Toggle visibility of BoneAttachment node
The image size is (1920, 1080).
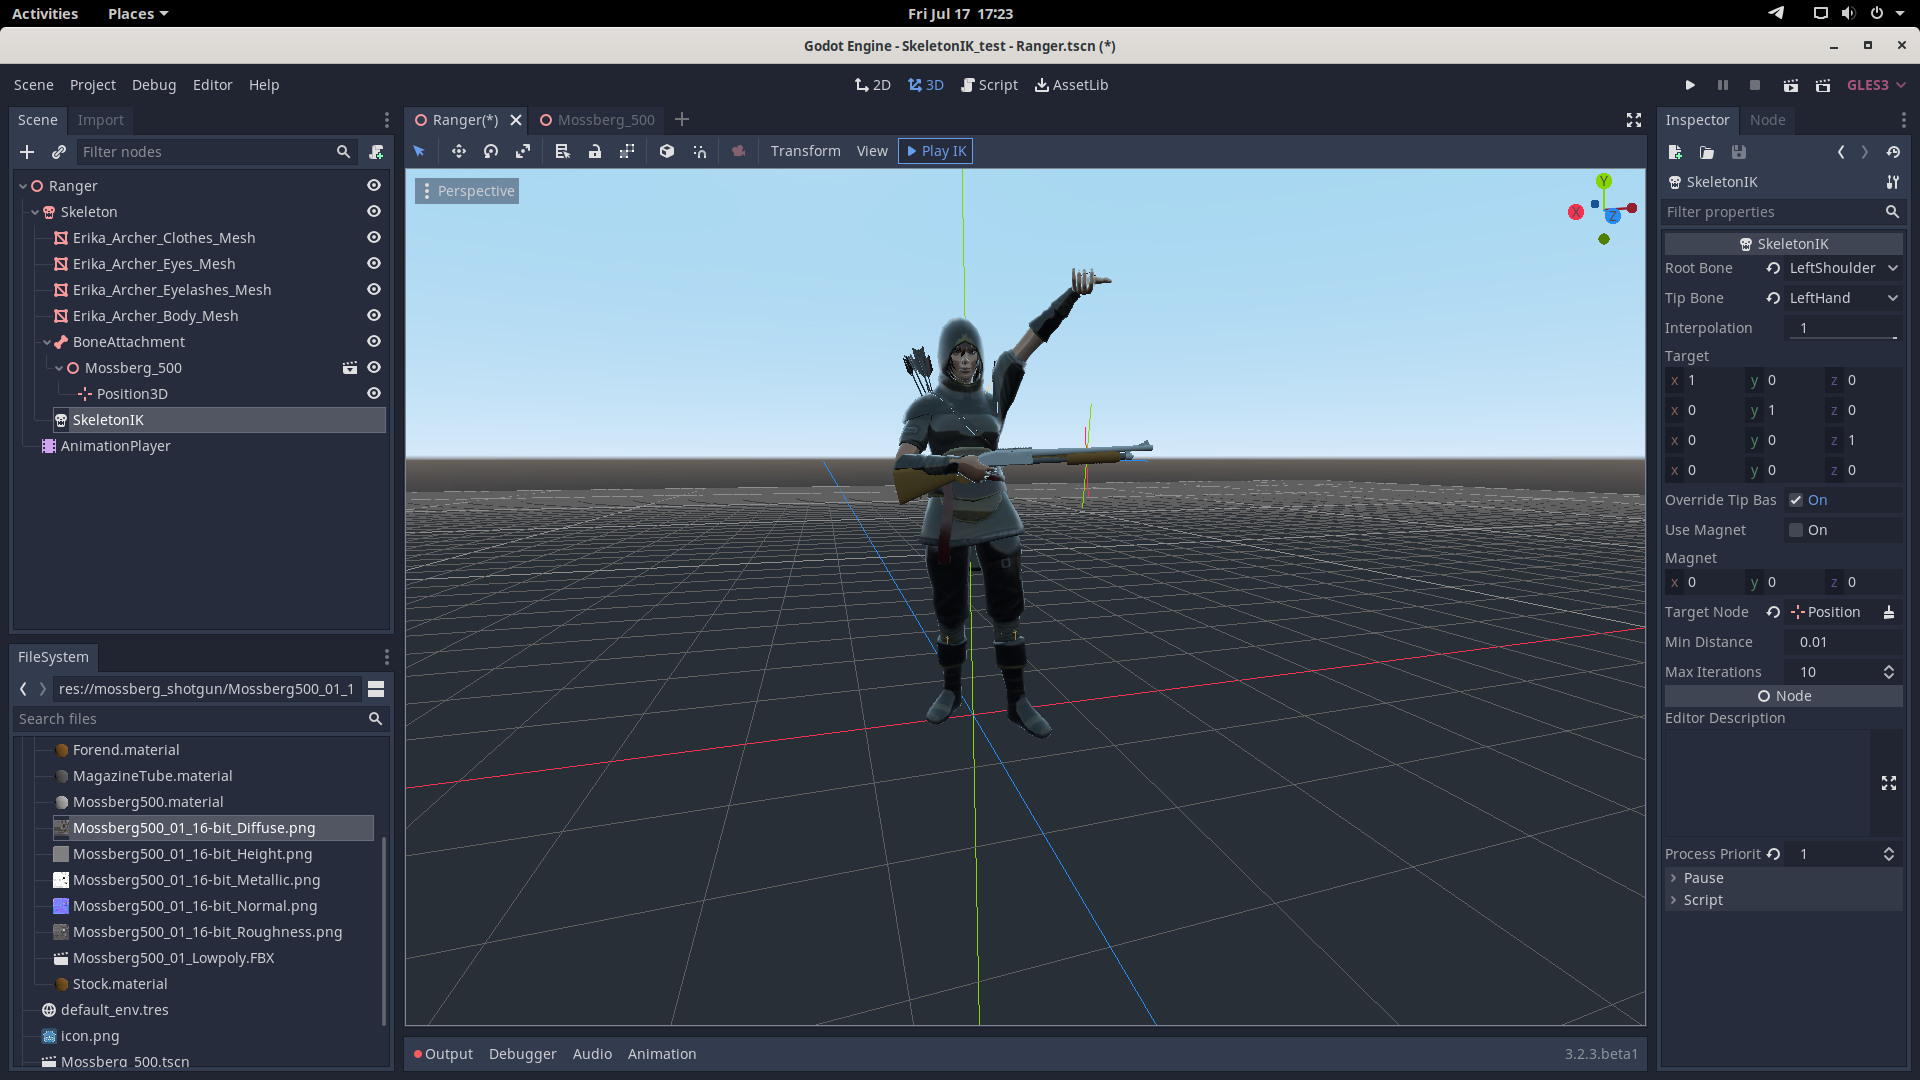[x=374, y=342]
